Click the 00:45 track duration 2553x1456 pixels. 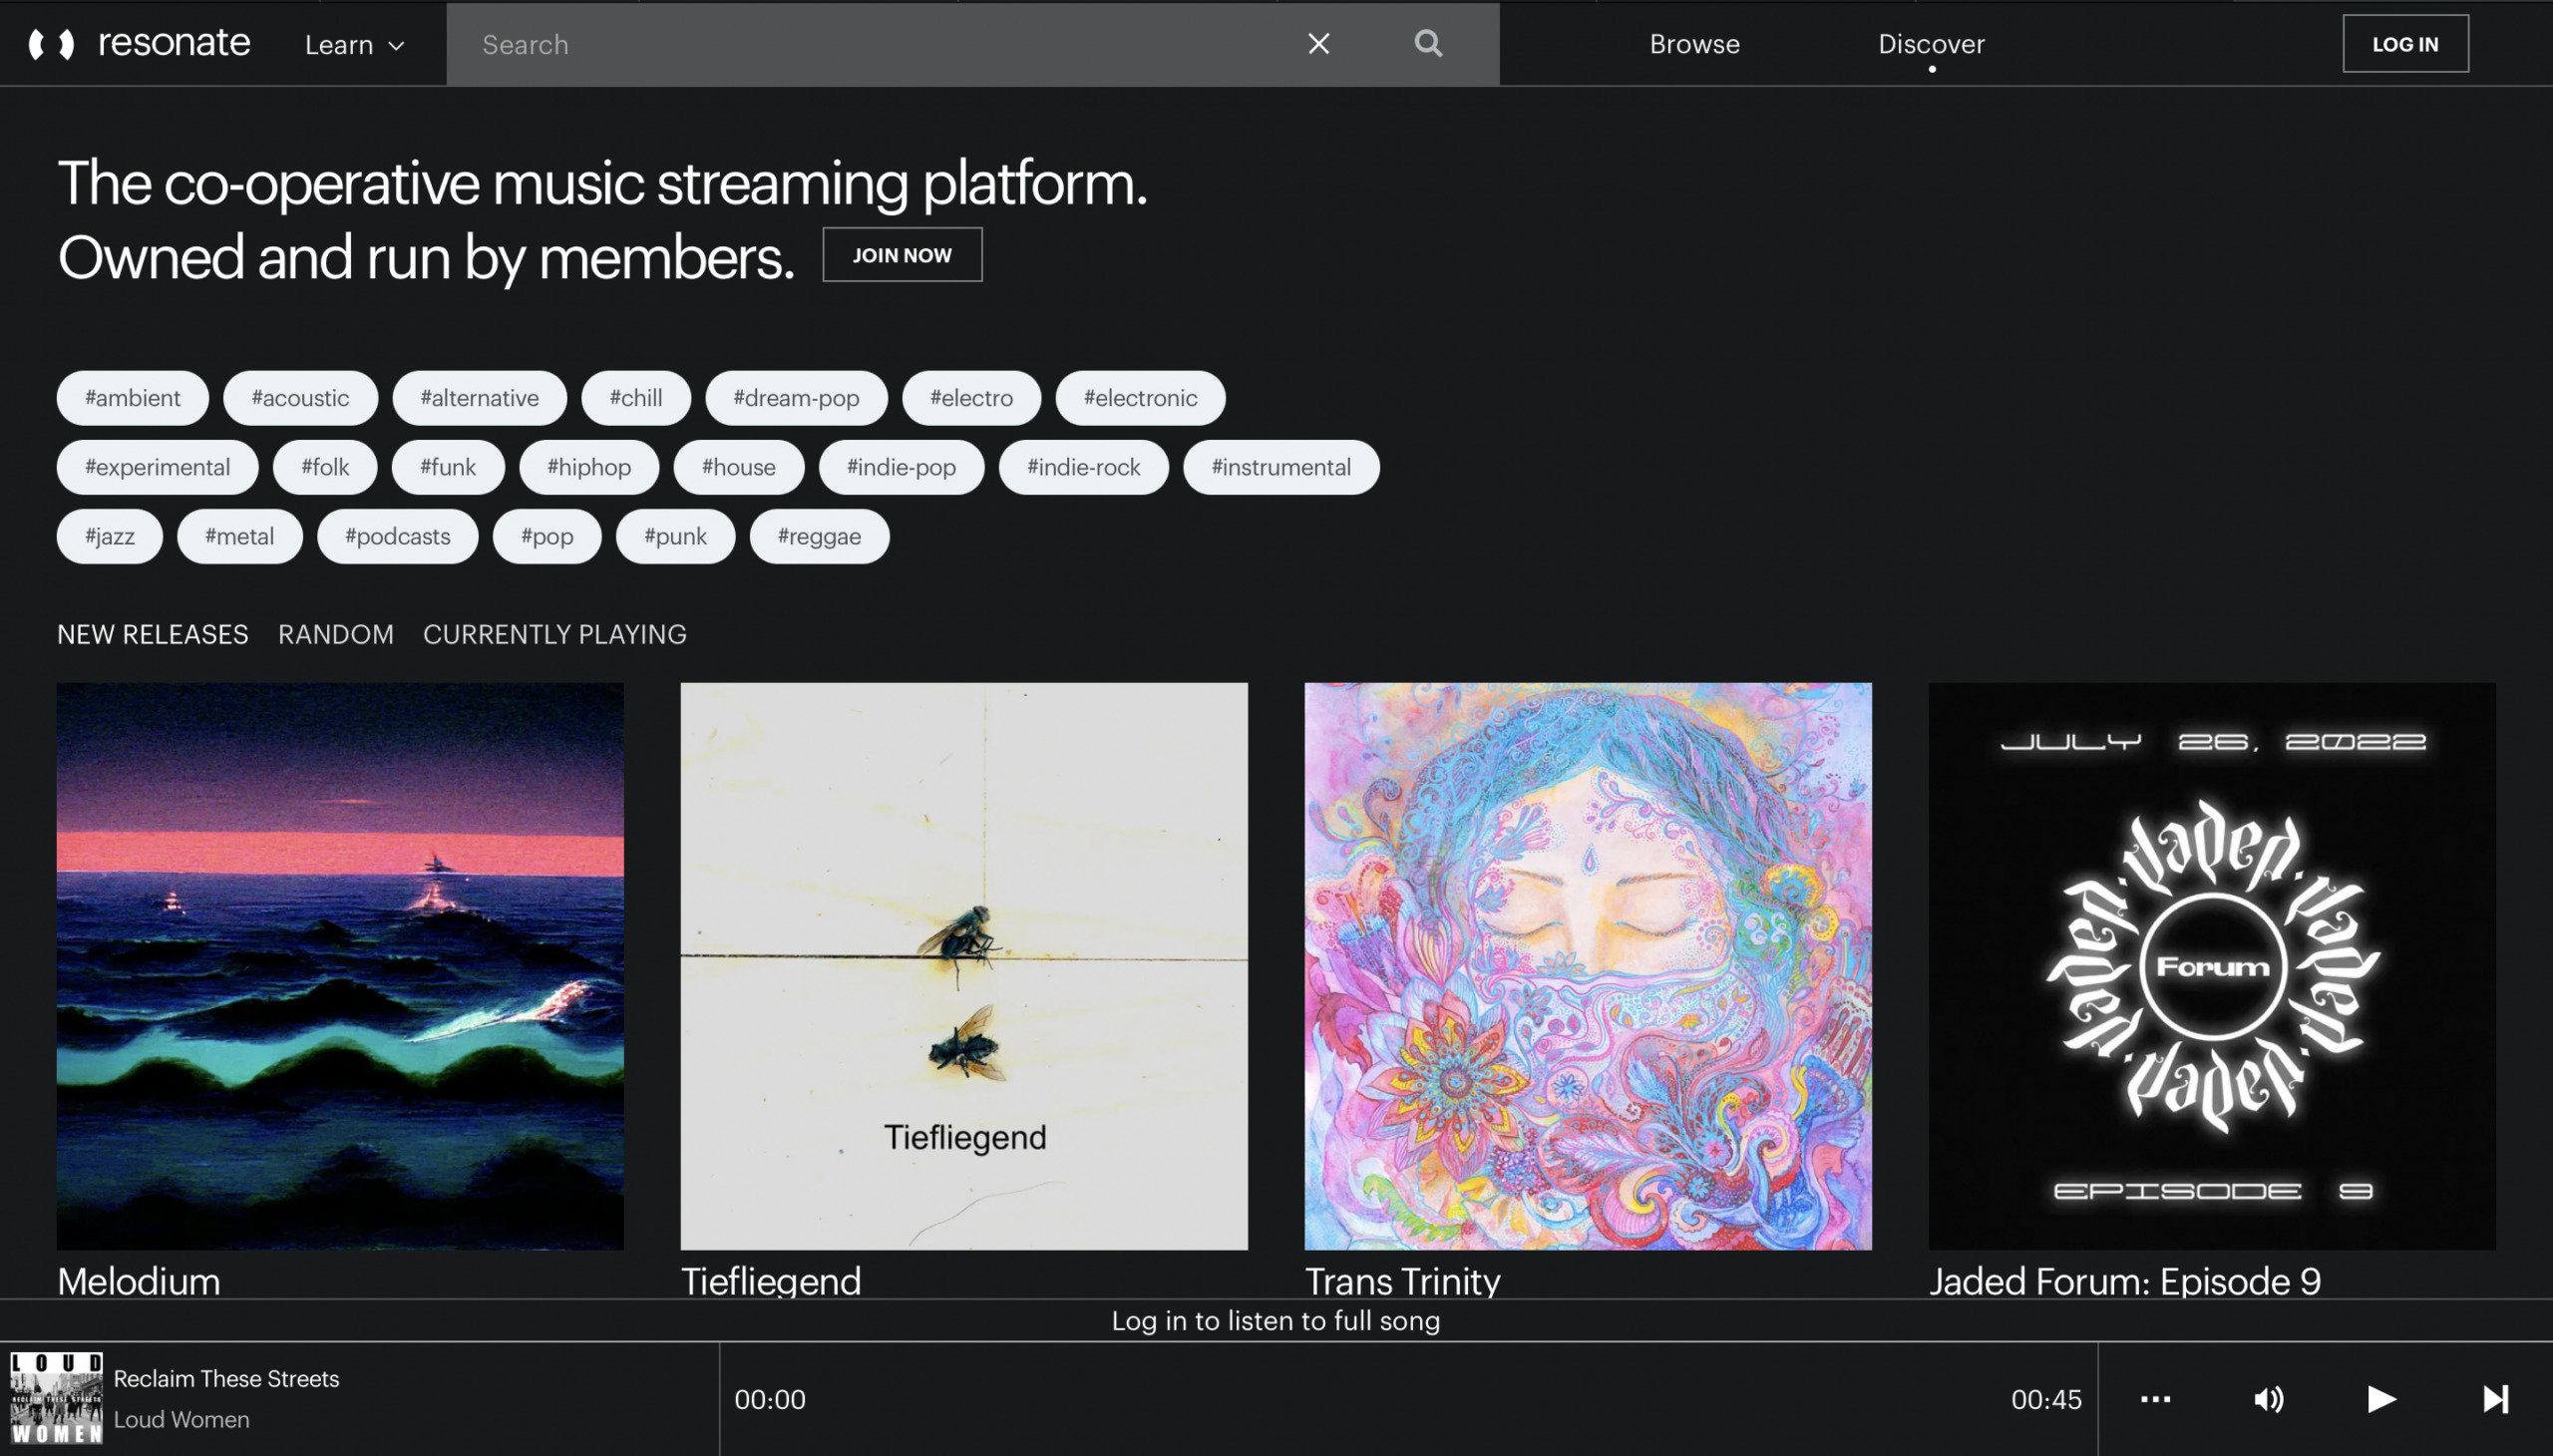[x=2046, y=1399]
